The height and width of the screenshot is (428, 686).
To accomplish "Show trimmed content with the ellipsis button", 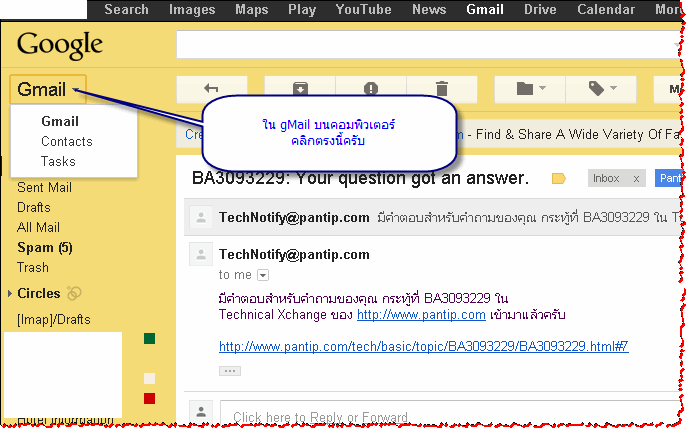I will (x=230, y=371).
